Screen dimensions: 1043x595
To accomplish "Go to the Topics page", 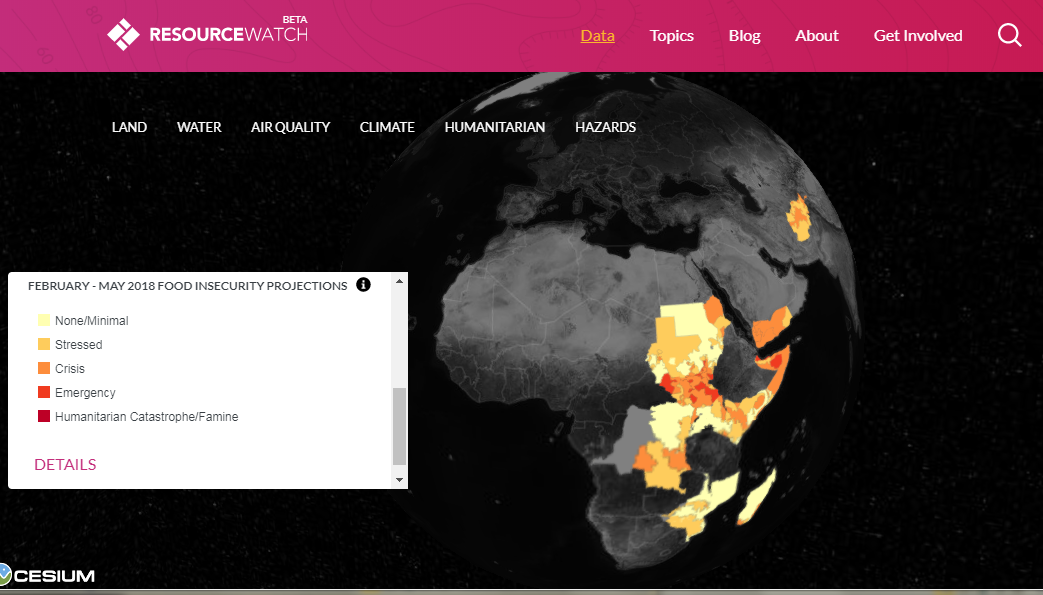I will [671, 36].
